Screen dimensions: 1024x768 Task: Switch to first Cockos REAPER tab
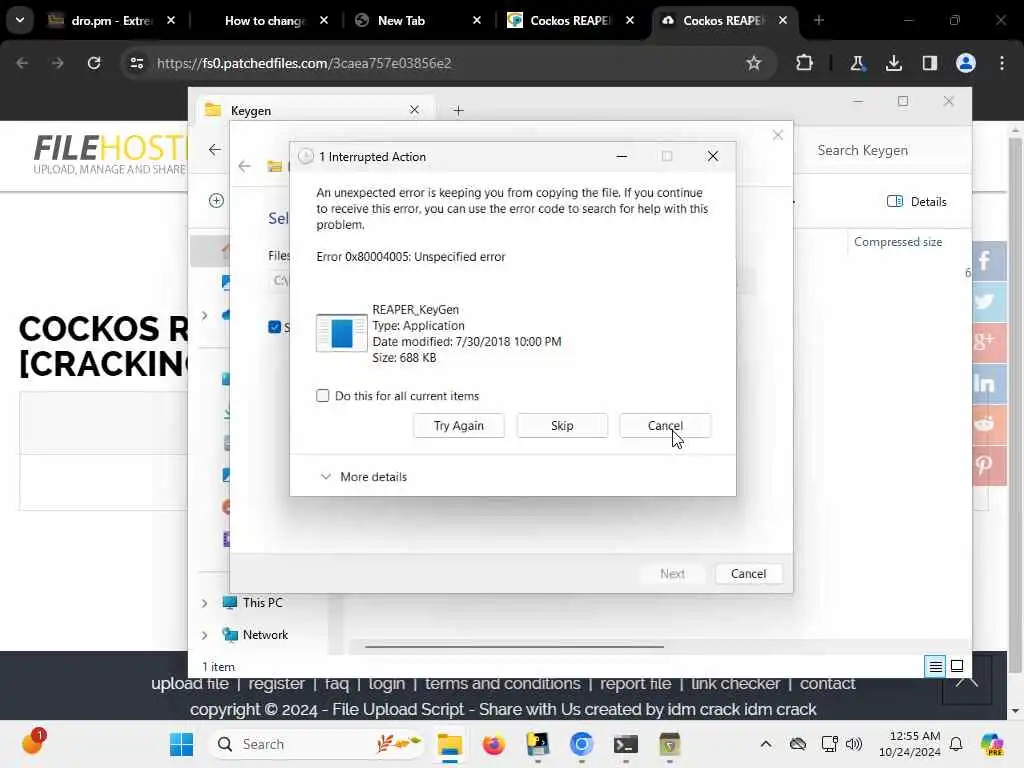(x=571, y=21)
